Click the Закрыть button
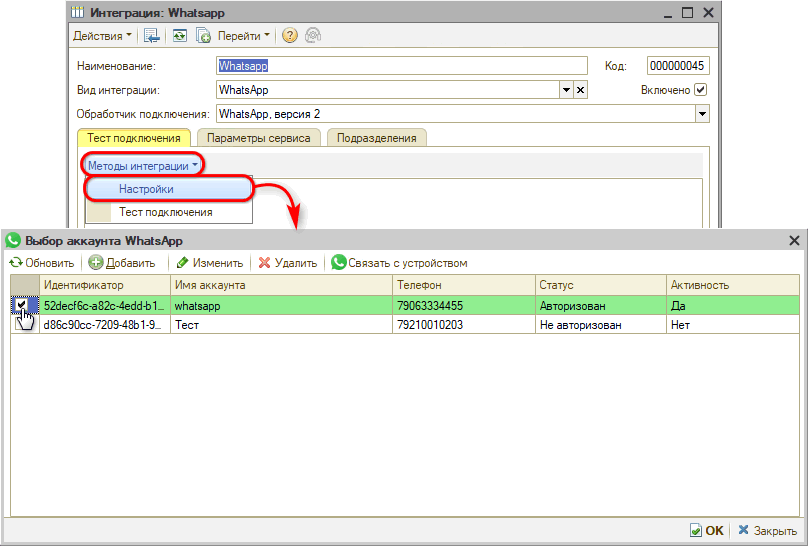 click(x=768, y=531)
